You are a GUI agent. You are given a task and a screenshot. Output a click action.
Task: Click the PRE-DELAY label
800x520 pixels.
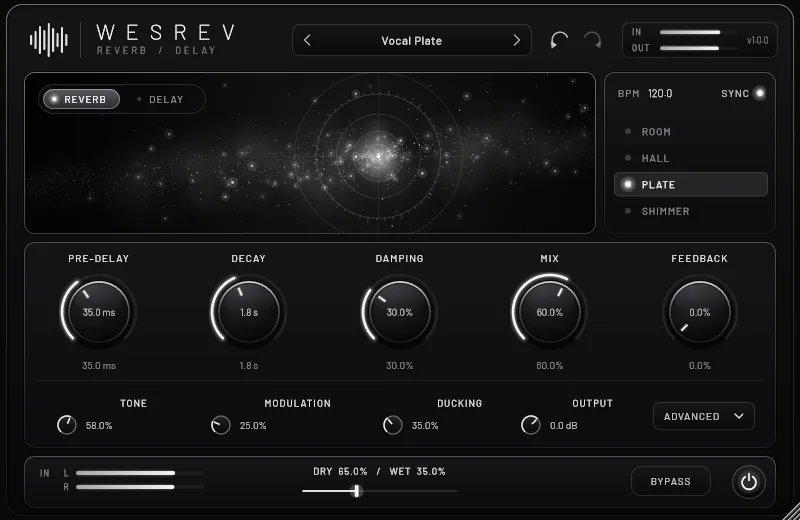coord(98,258)
